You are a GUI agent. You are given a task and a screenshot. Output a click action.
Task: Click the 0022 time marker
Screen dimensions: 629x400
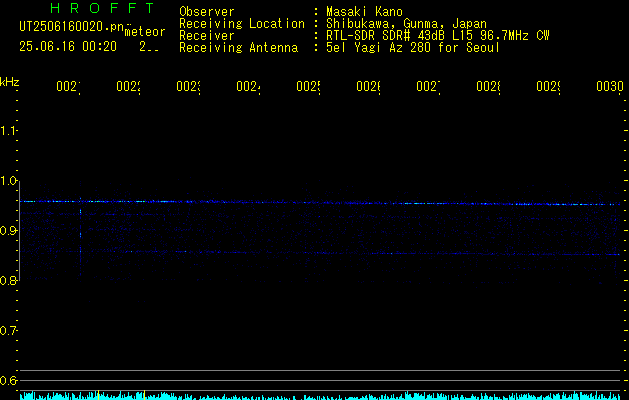tap(128, 86)
